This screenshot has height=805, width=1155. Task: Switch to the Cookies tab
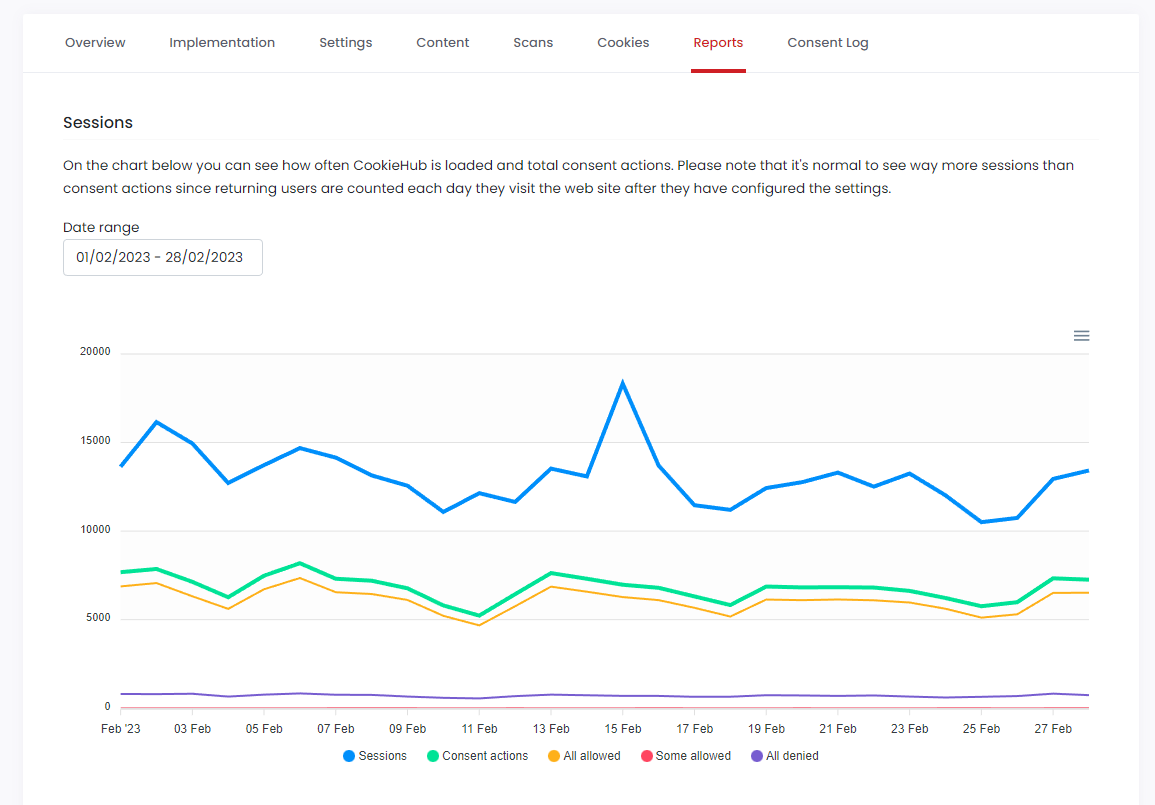click(x=623, y=42)
